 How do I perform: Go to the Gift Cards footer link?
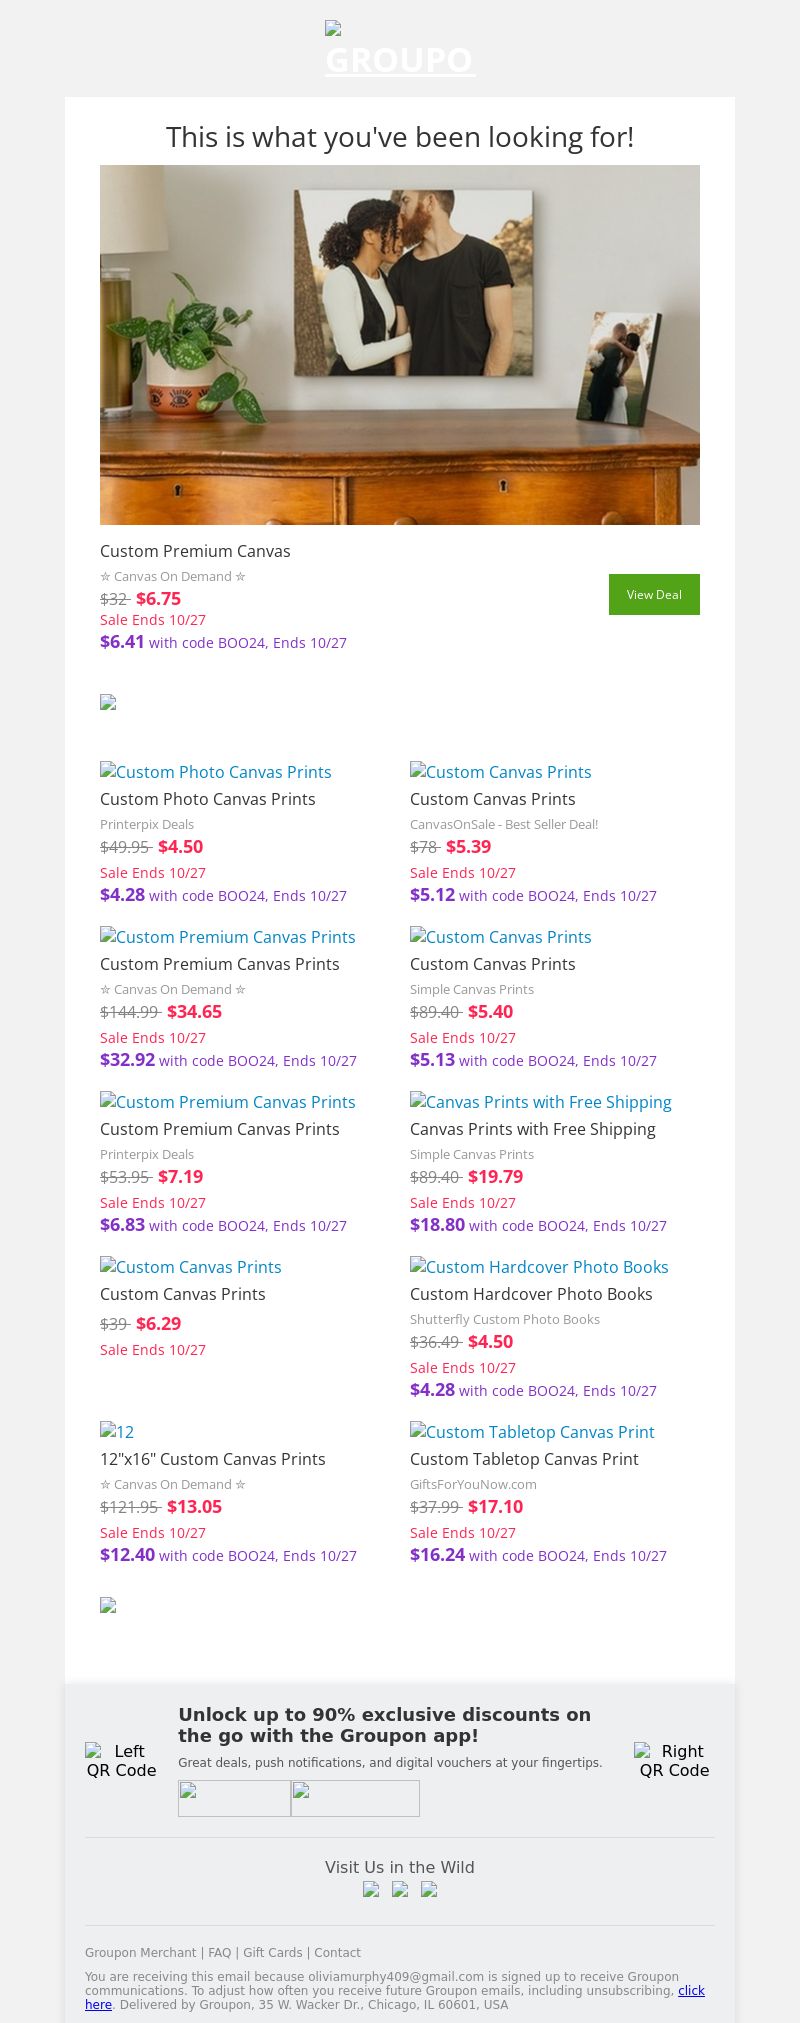tap(273, 1952)
